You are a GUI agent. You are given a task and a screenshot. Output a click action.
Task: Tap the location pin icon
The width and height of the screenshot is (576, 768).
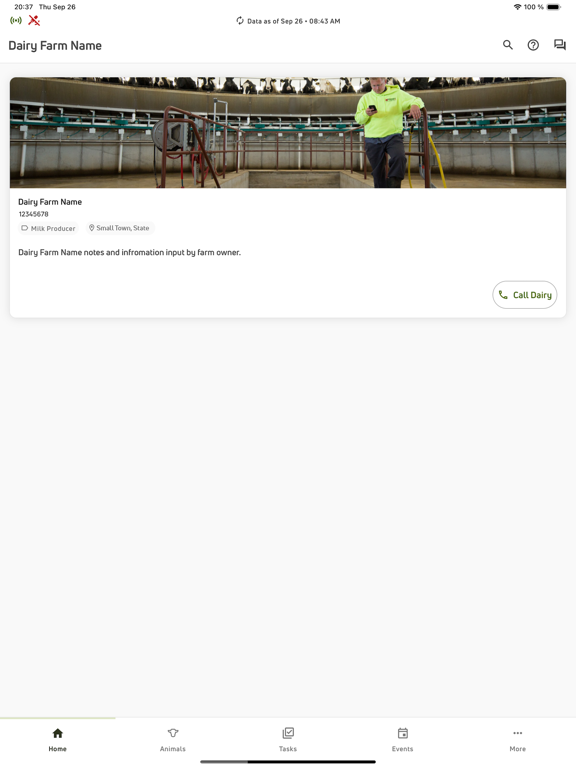point(91,228)
